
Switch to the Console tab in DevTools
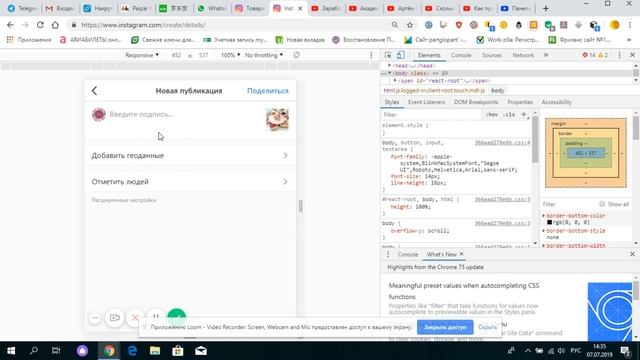(461, 55)
